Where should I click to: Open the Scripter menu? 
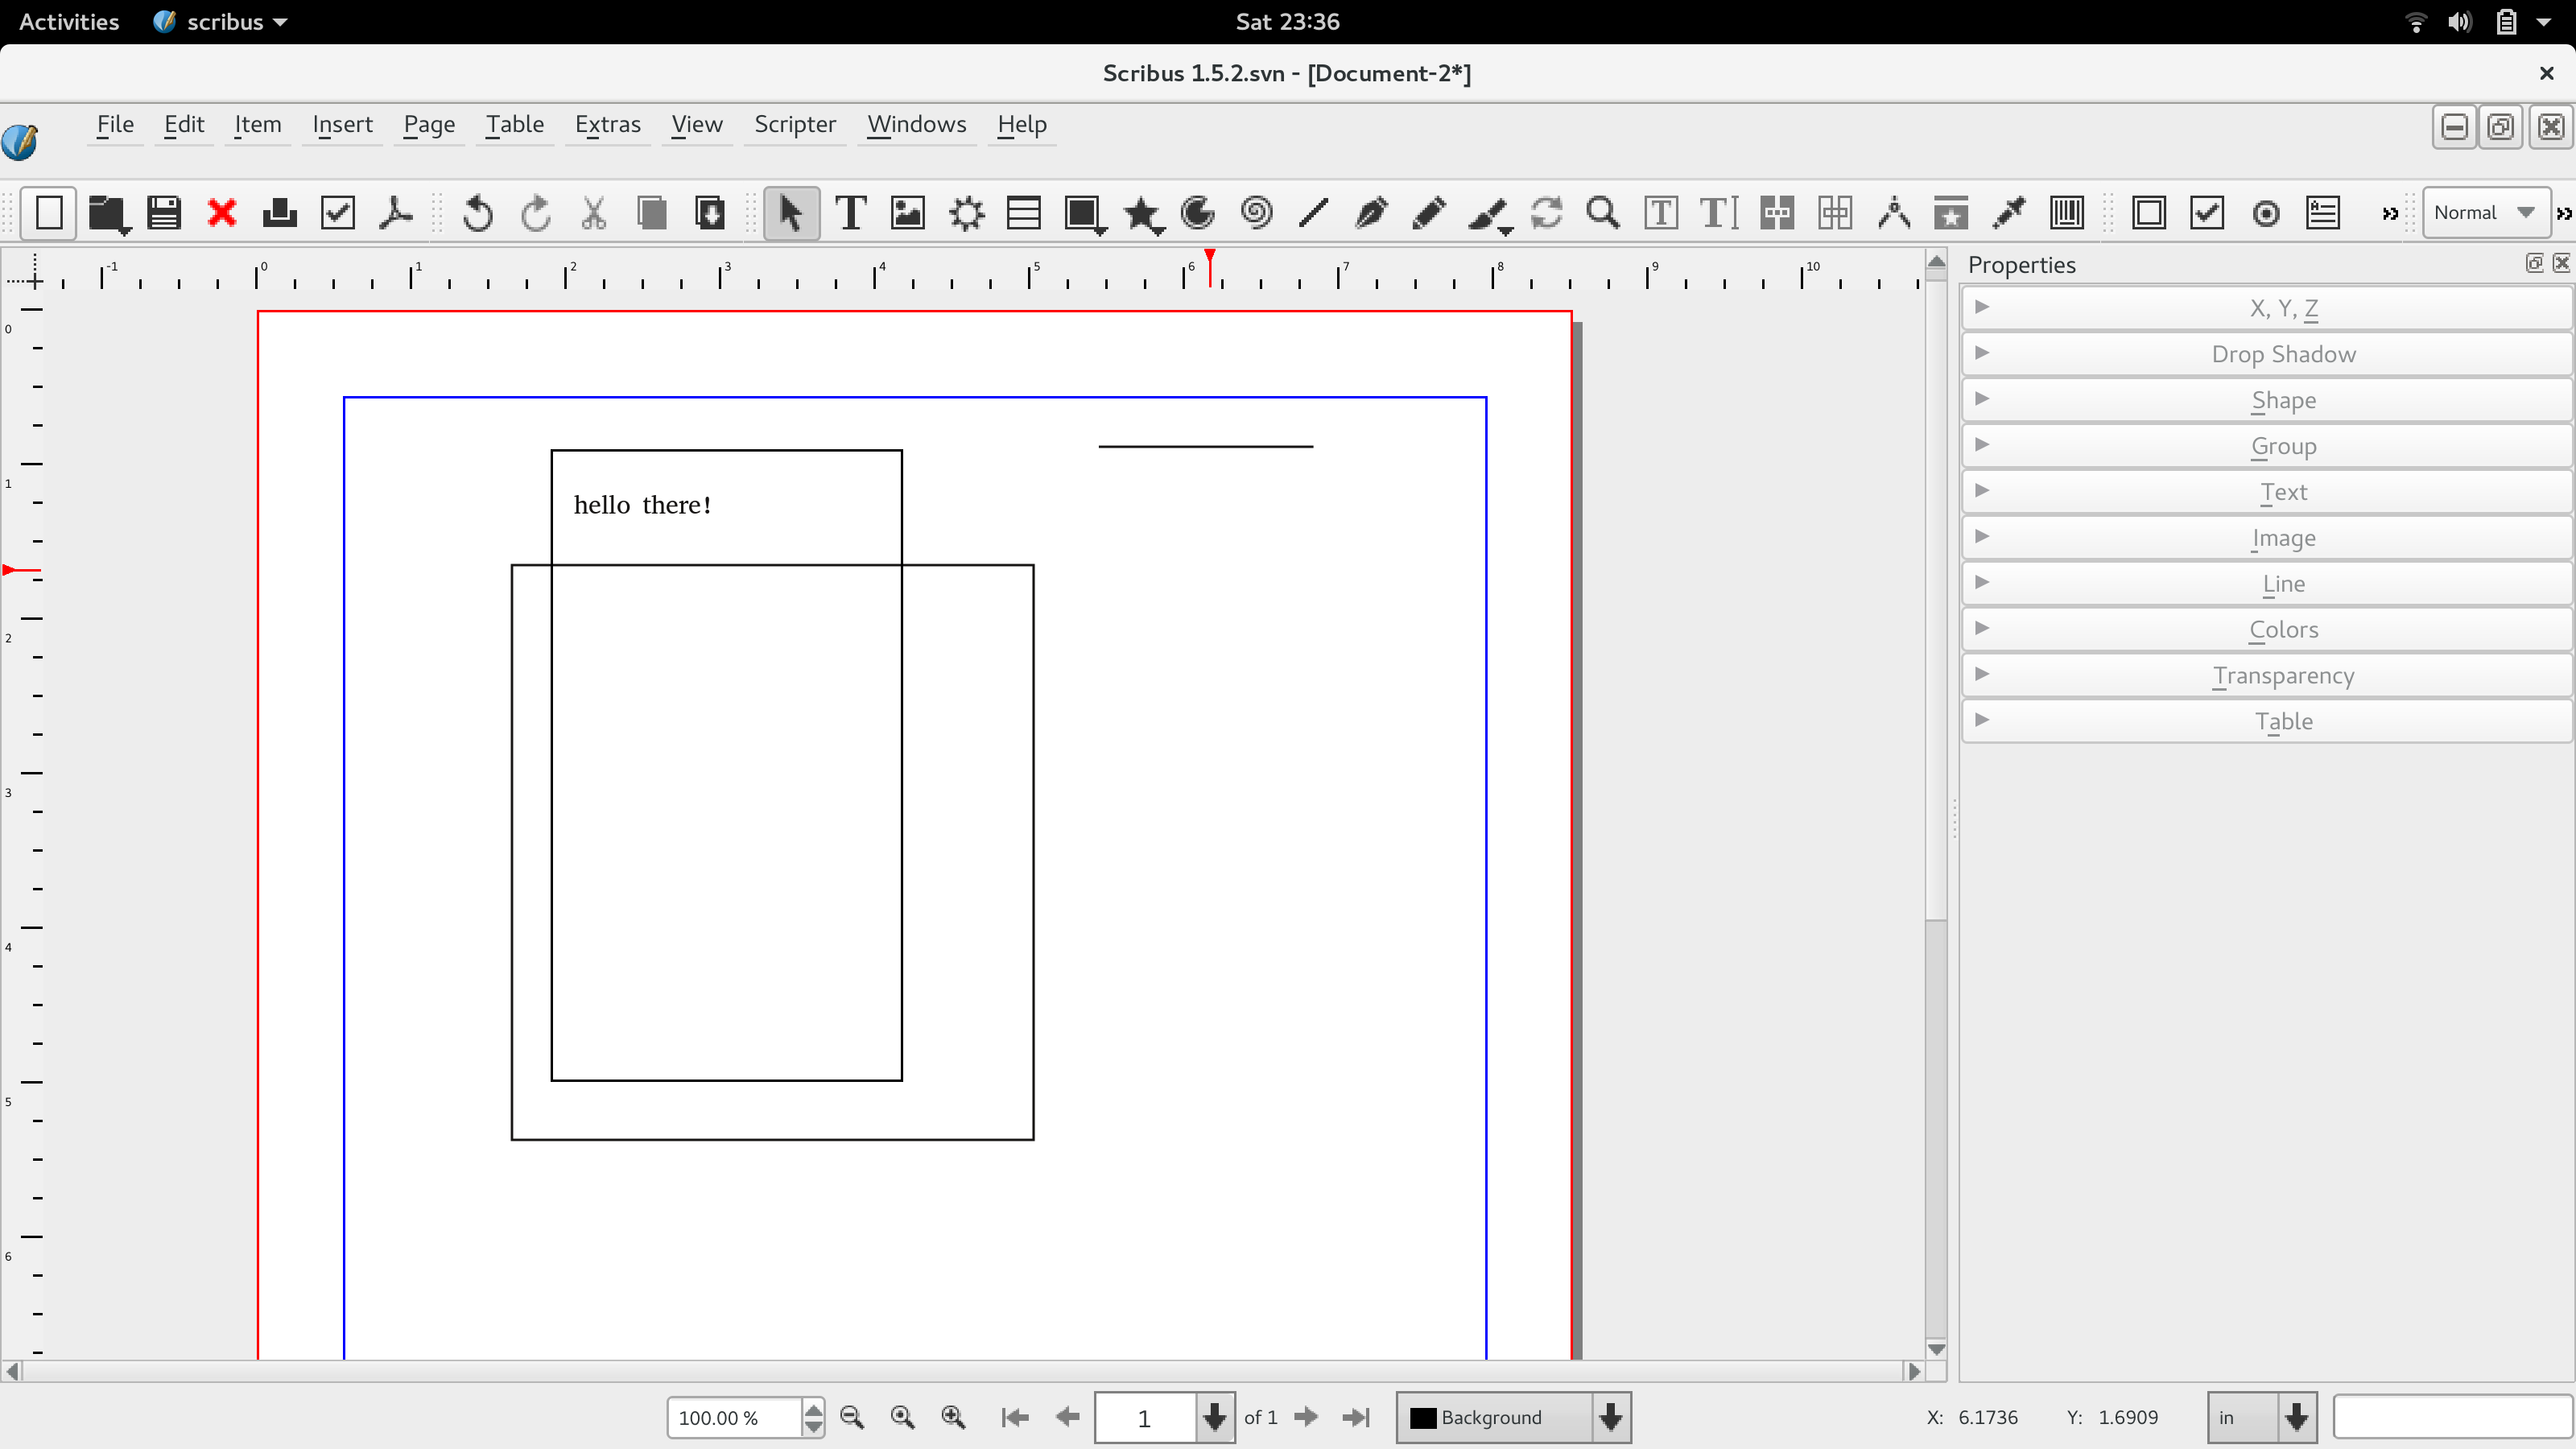(x=794, y=124)
